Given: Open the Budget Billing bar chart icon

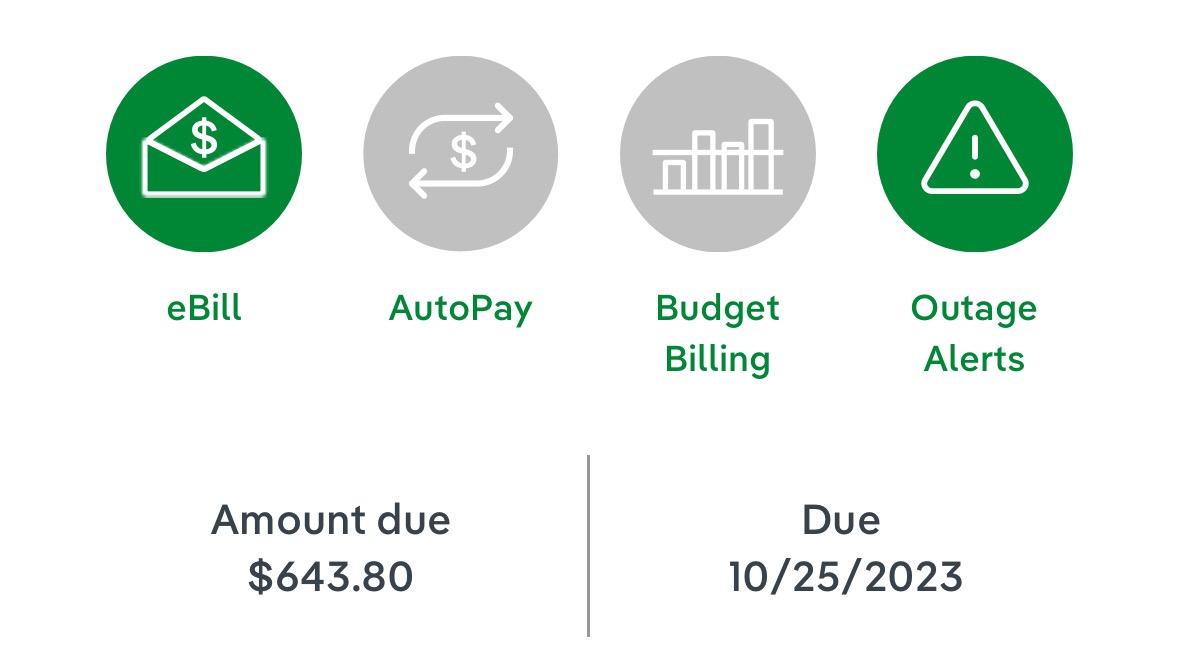Looking at the screenshot, I should pyautogui.click(x=717, y=153).
